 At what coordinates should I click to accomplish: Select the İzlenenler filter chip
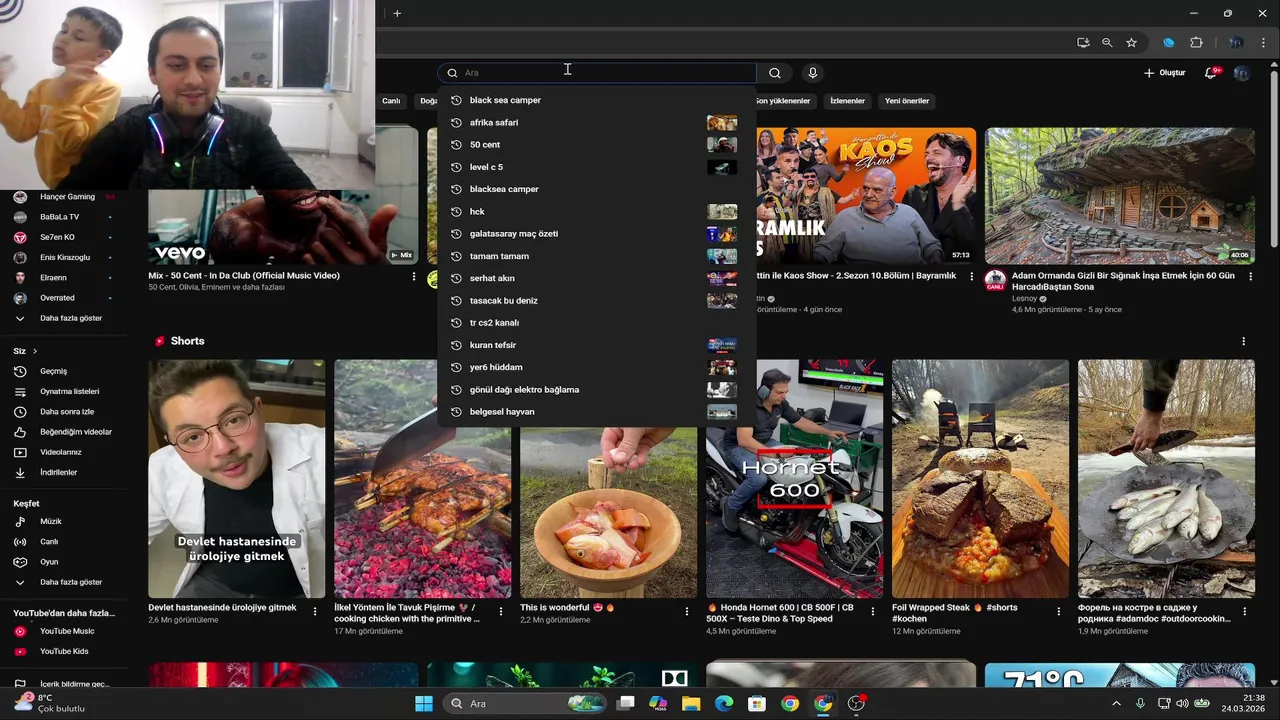pos(847,101)
